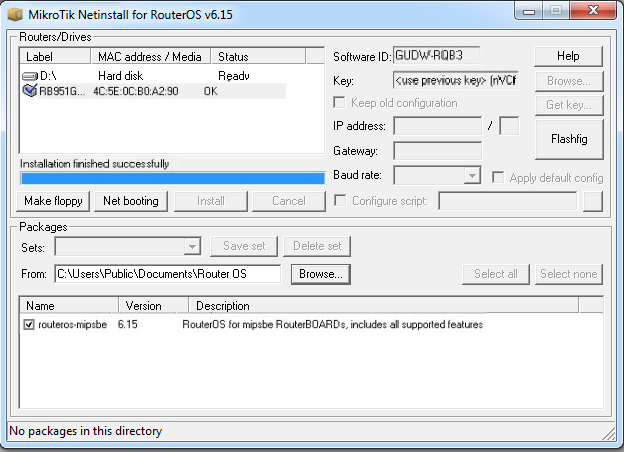
Task: Click 'Installation finished successfully' message
Action: (94, 164)
